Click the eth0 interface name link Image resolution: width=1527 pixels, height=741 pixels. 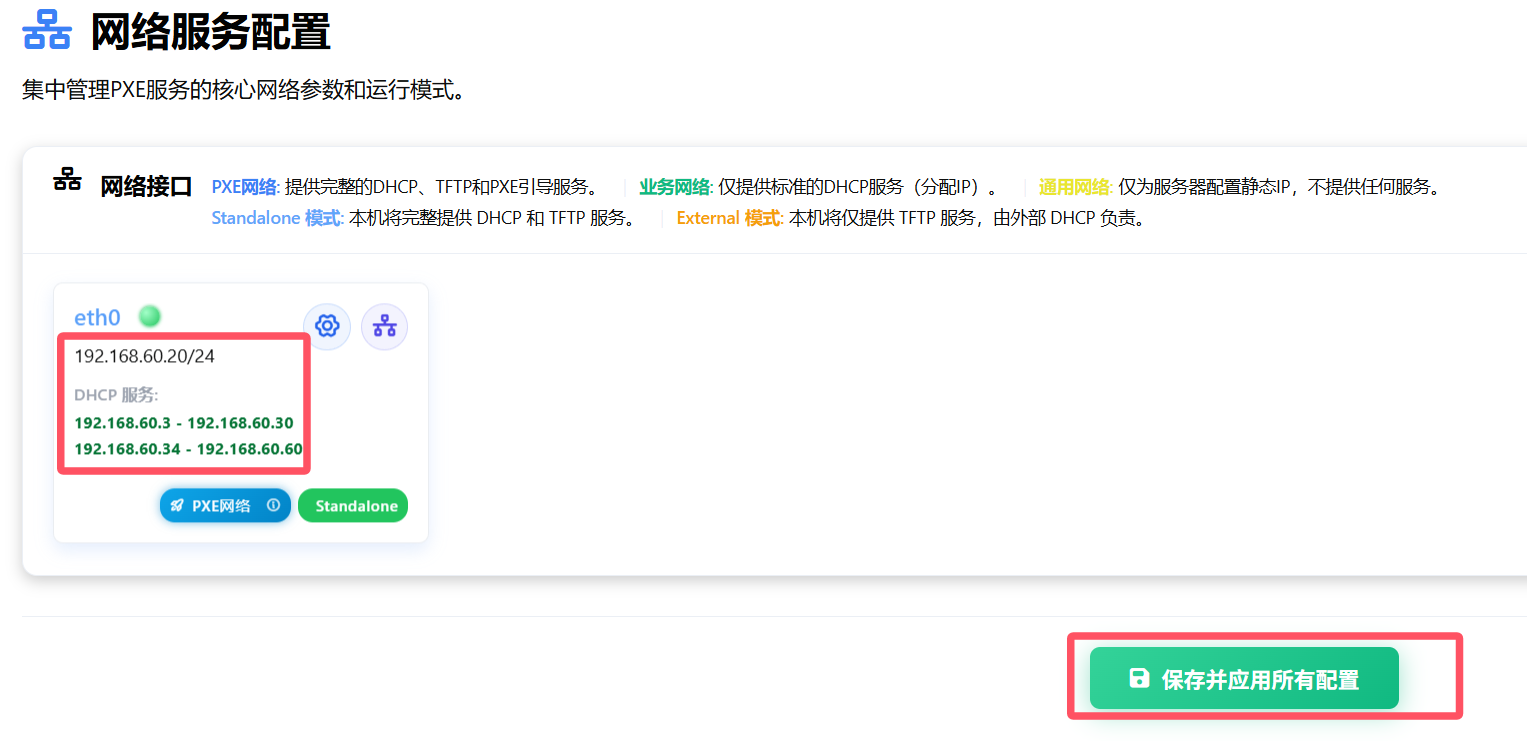[97, 316]
